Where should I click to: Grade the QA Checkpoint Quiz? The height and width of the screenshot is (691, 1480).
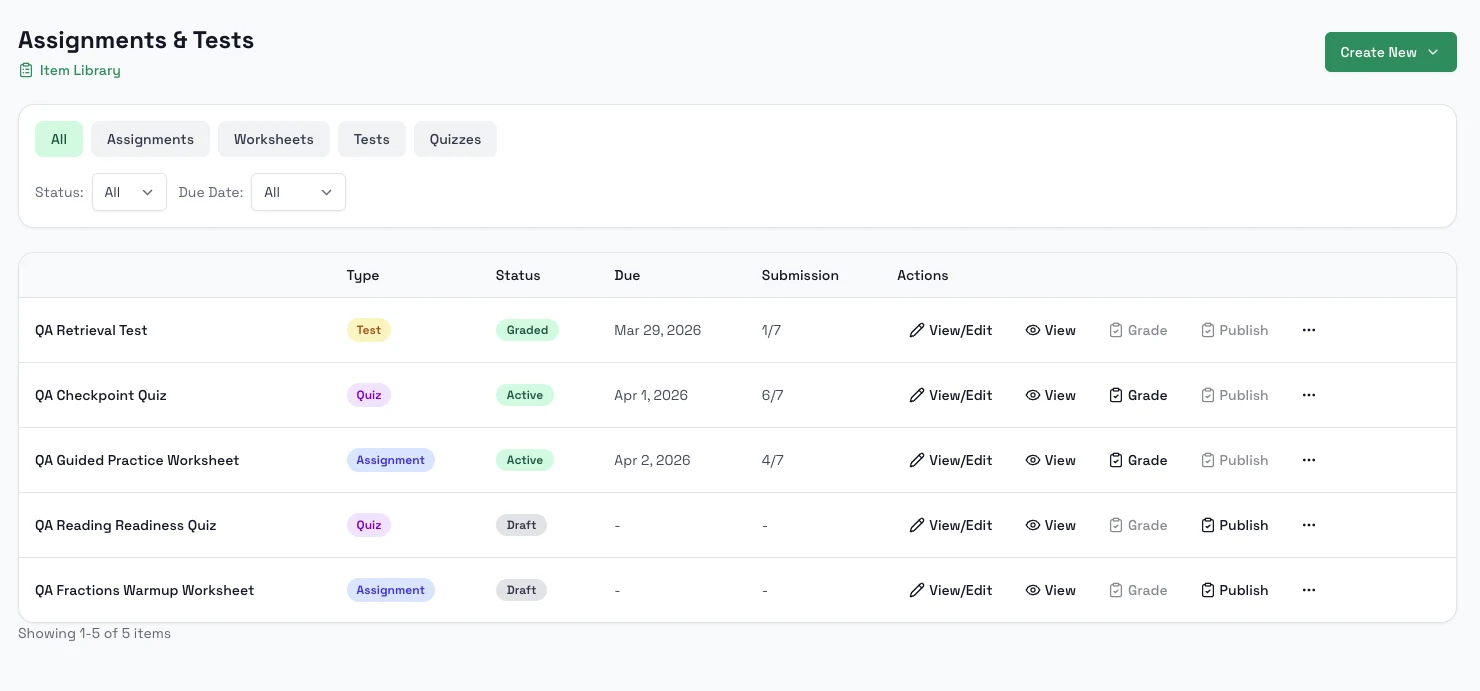(x=1138, y=395)
